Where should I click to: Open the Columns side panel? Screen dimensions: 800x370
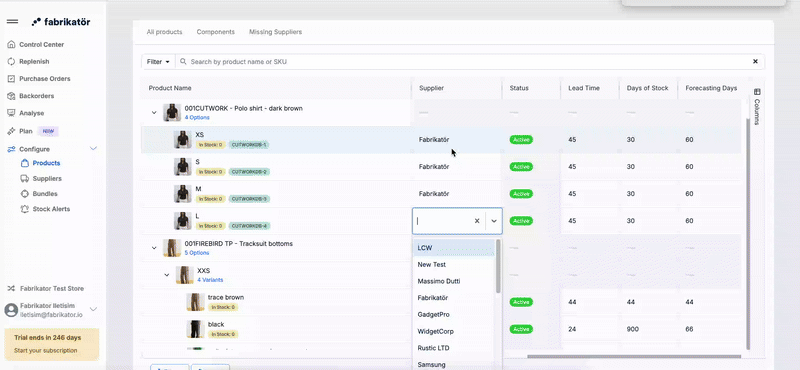tap(757, 106)
